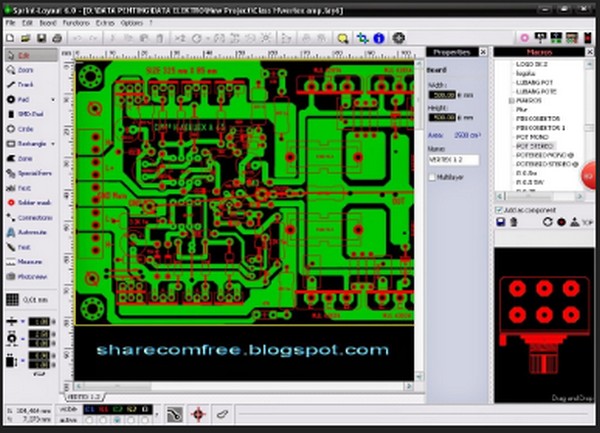Close the Properties panel

pos(482,52)
